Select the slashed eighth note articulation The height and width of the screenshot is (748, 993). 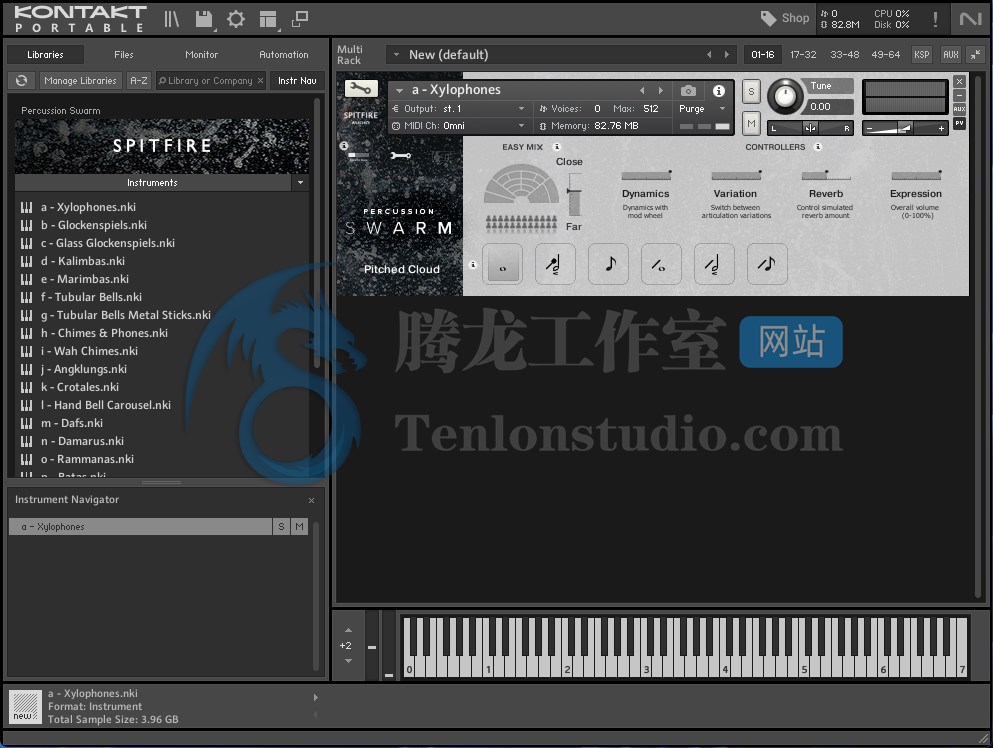coord(768,263)
